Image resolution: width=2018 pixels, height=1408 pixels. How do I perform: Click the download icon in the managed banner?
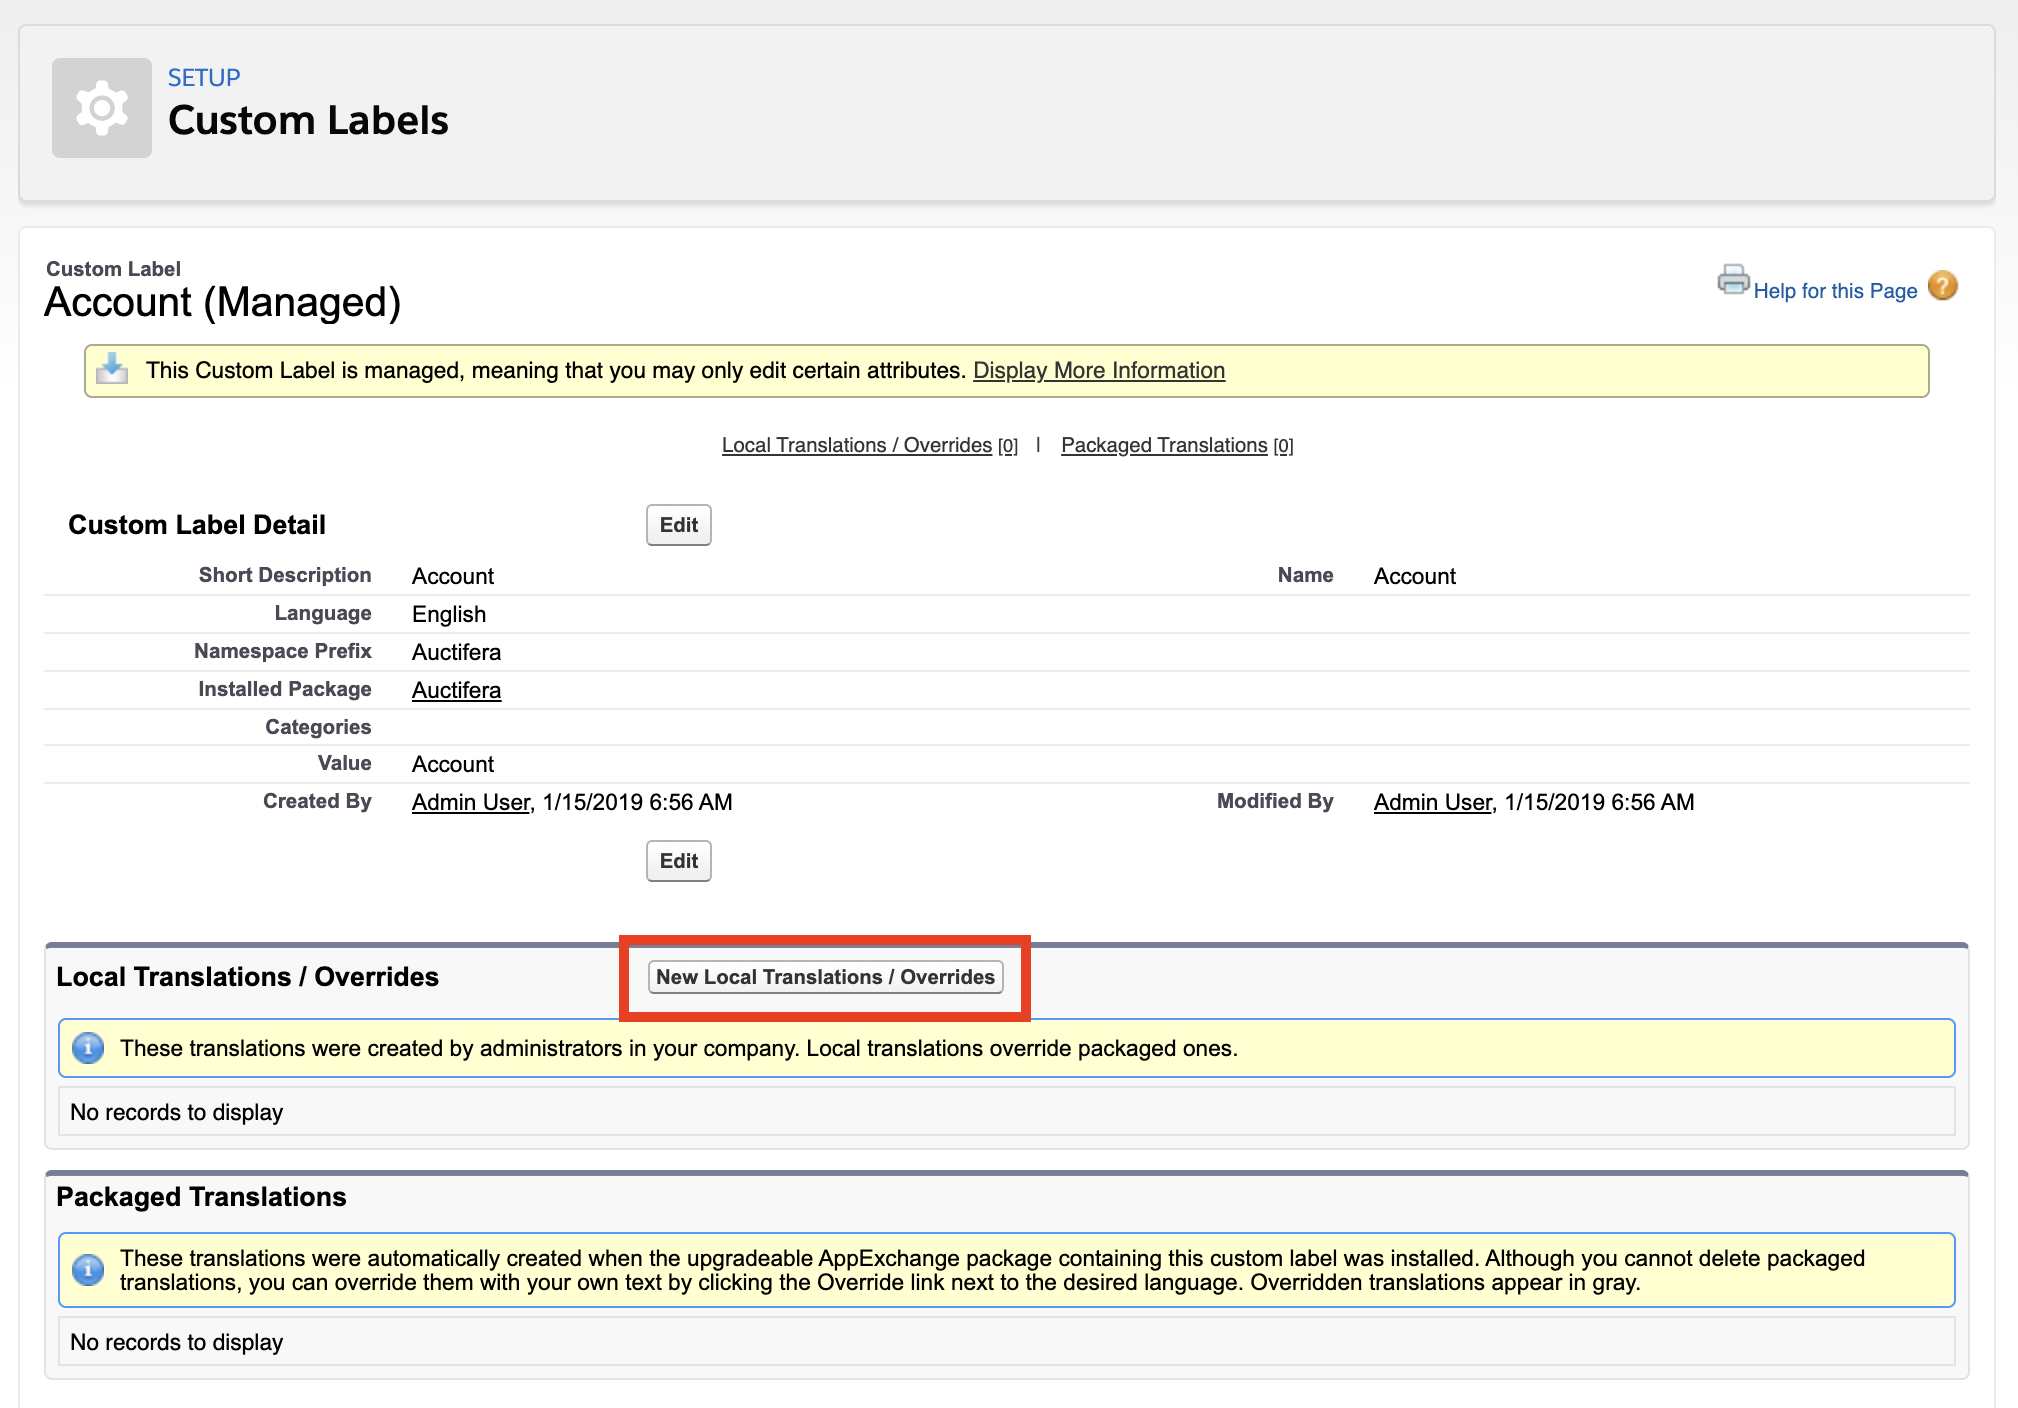(x=112, y=369)
